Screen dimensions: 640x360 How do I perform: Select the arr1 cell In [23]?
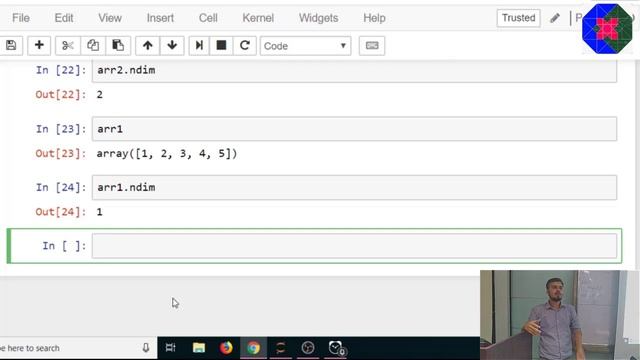click(354, 129)
